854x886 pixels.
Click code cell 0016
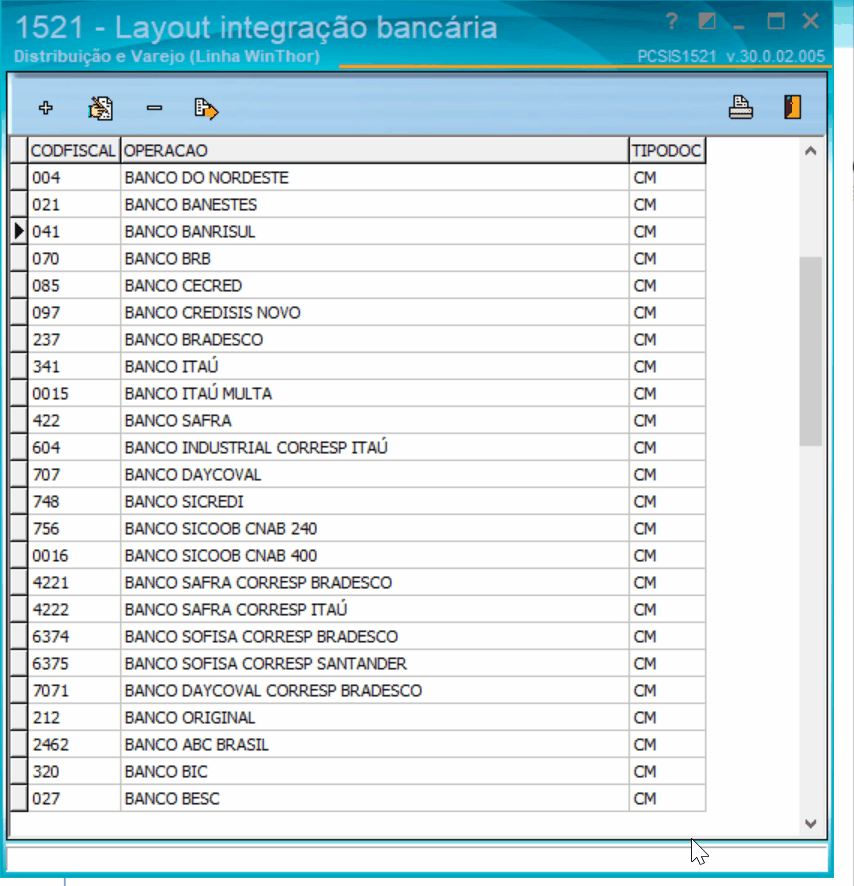[x=74, y=555]
